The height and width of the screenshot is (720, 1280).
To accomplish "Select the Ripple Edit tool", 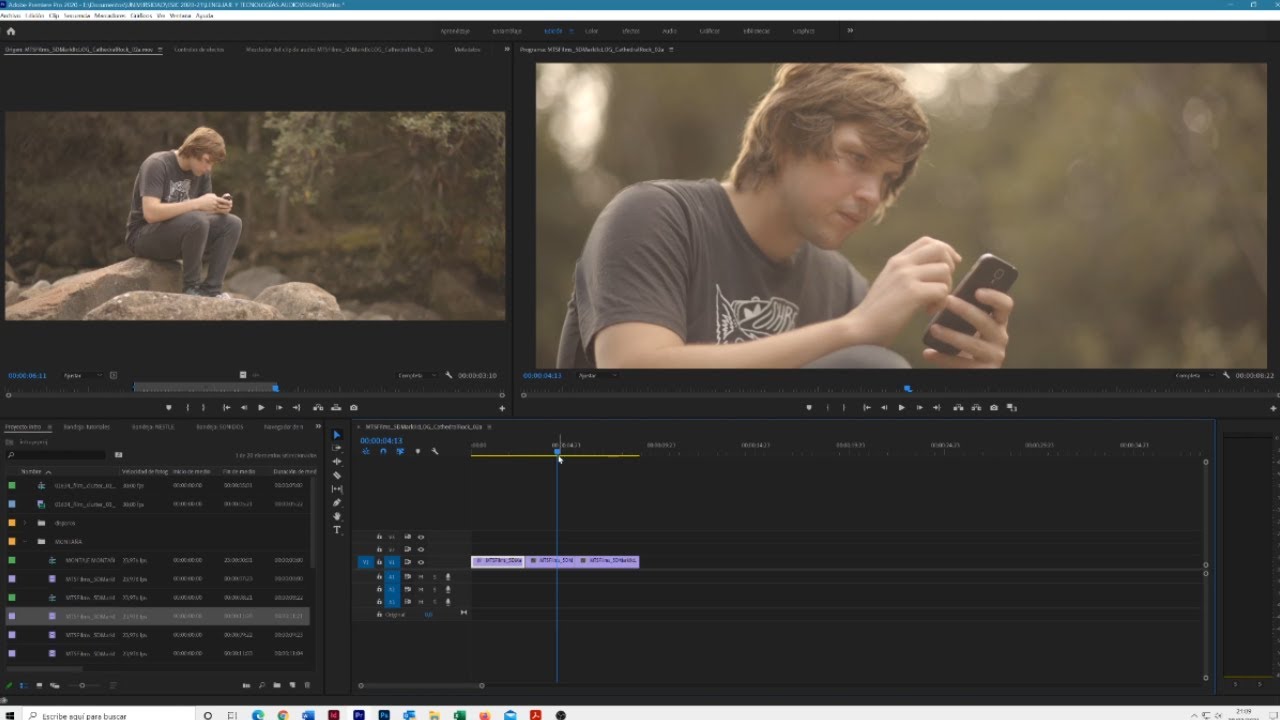I will (336, 462).
